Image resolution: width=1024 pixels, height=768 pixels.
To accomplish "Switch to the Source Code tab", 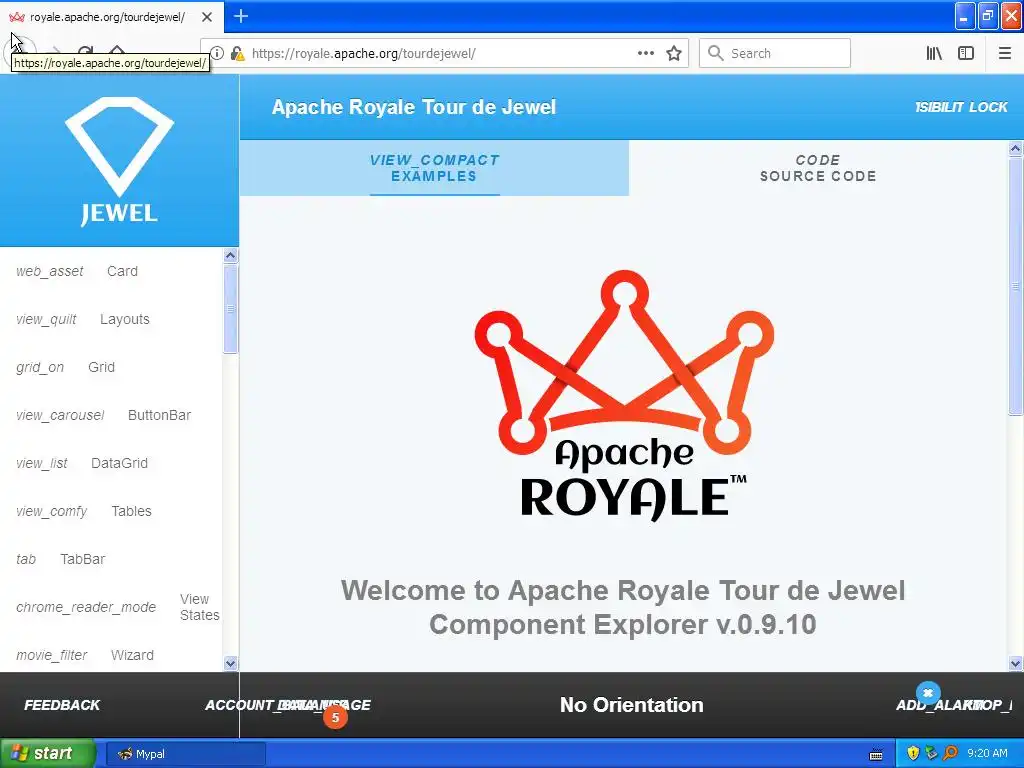I will (818, 168).
